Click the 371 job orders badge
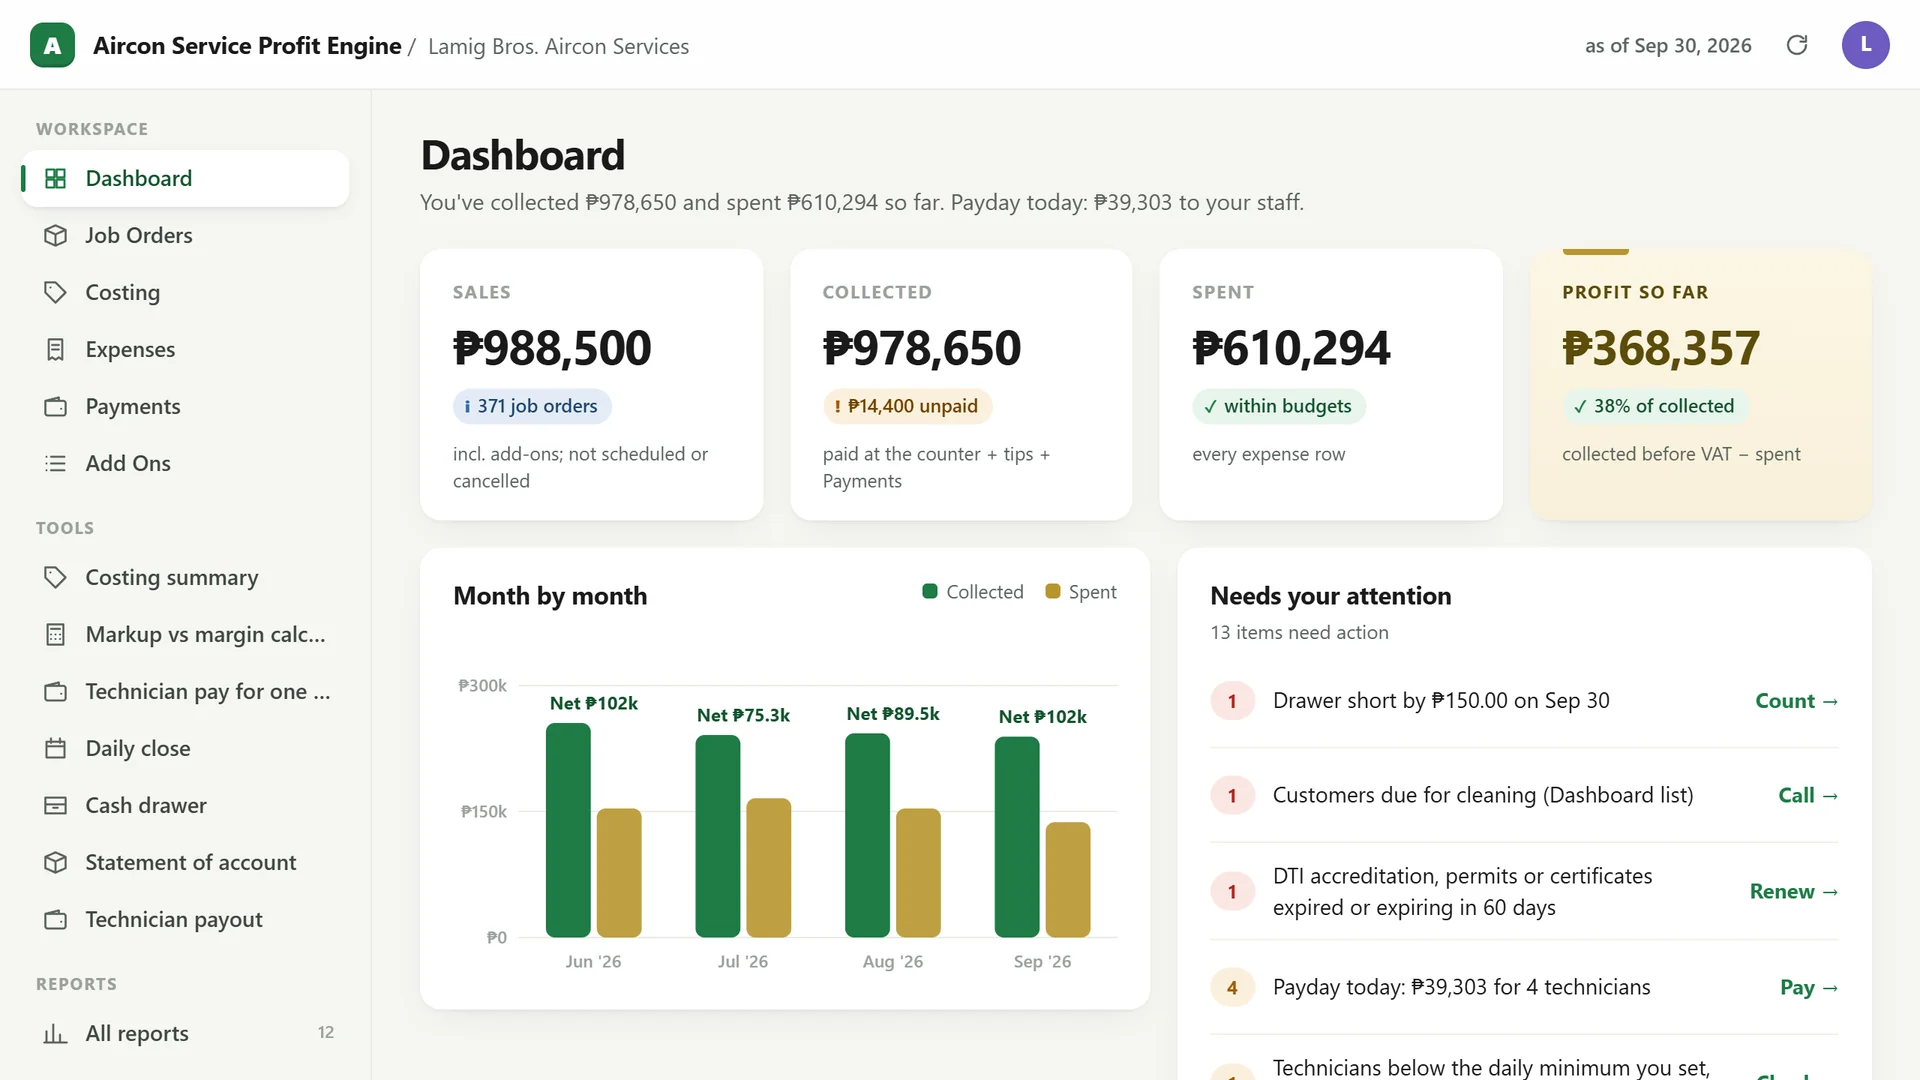Viewport: 1920px width, 1080px height. [x=532, y=406]
